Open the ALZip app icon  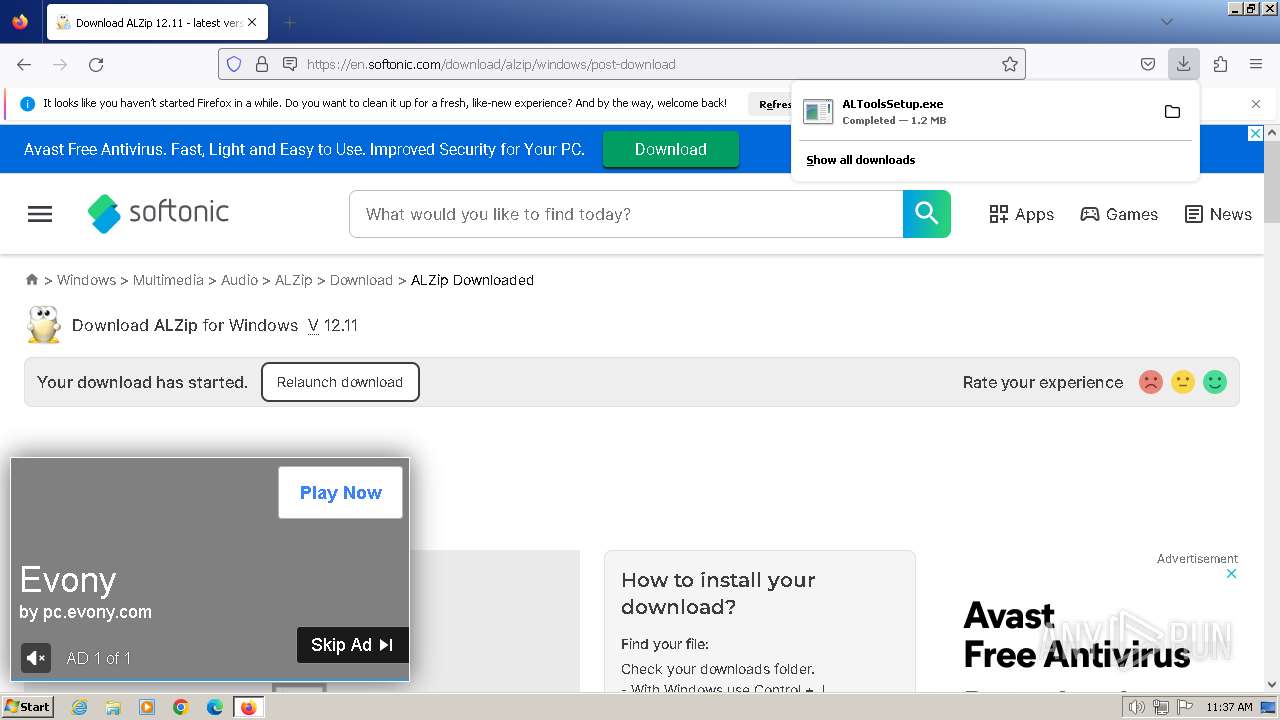(x=43, y=325)
